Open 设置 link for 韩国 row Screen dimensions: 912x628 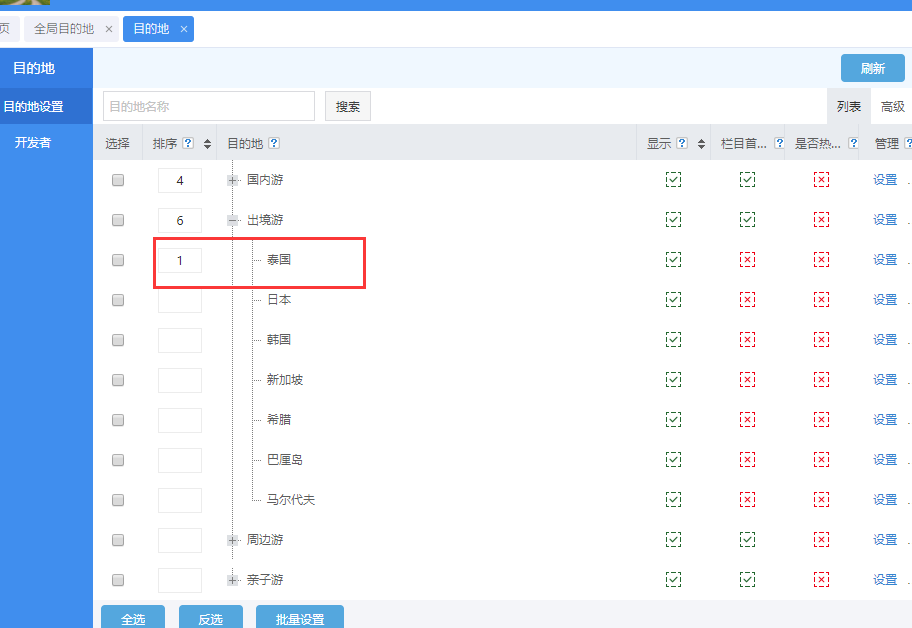(885, 339)
